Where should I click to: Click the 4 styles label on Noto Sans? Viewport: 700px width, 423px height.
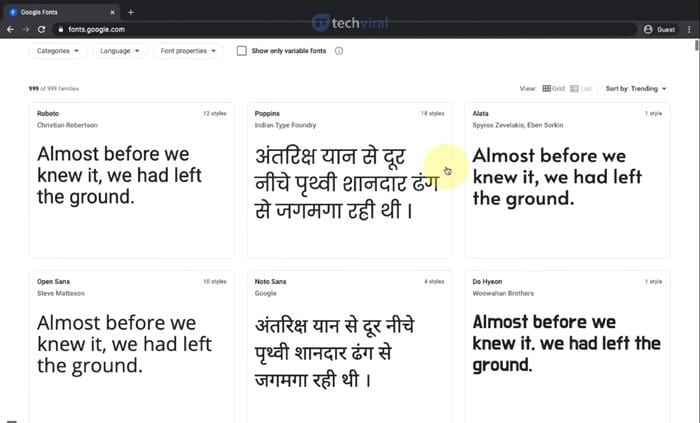tap(434, 282)
